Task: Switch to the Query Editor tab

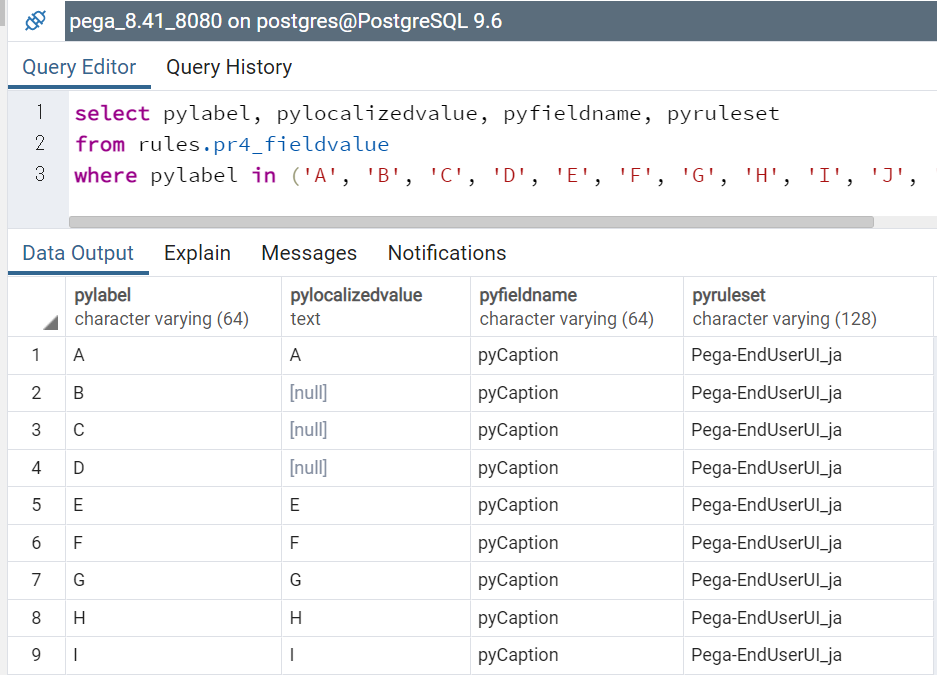Action: coord(79,67)
